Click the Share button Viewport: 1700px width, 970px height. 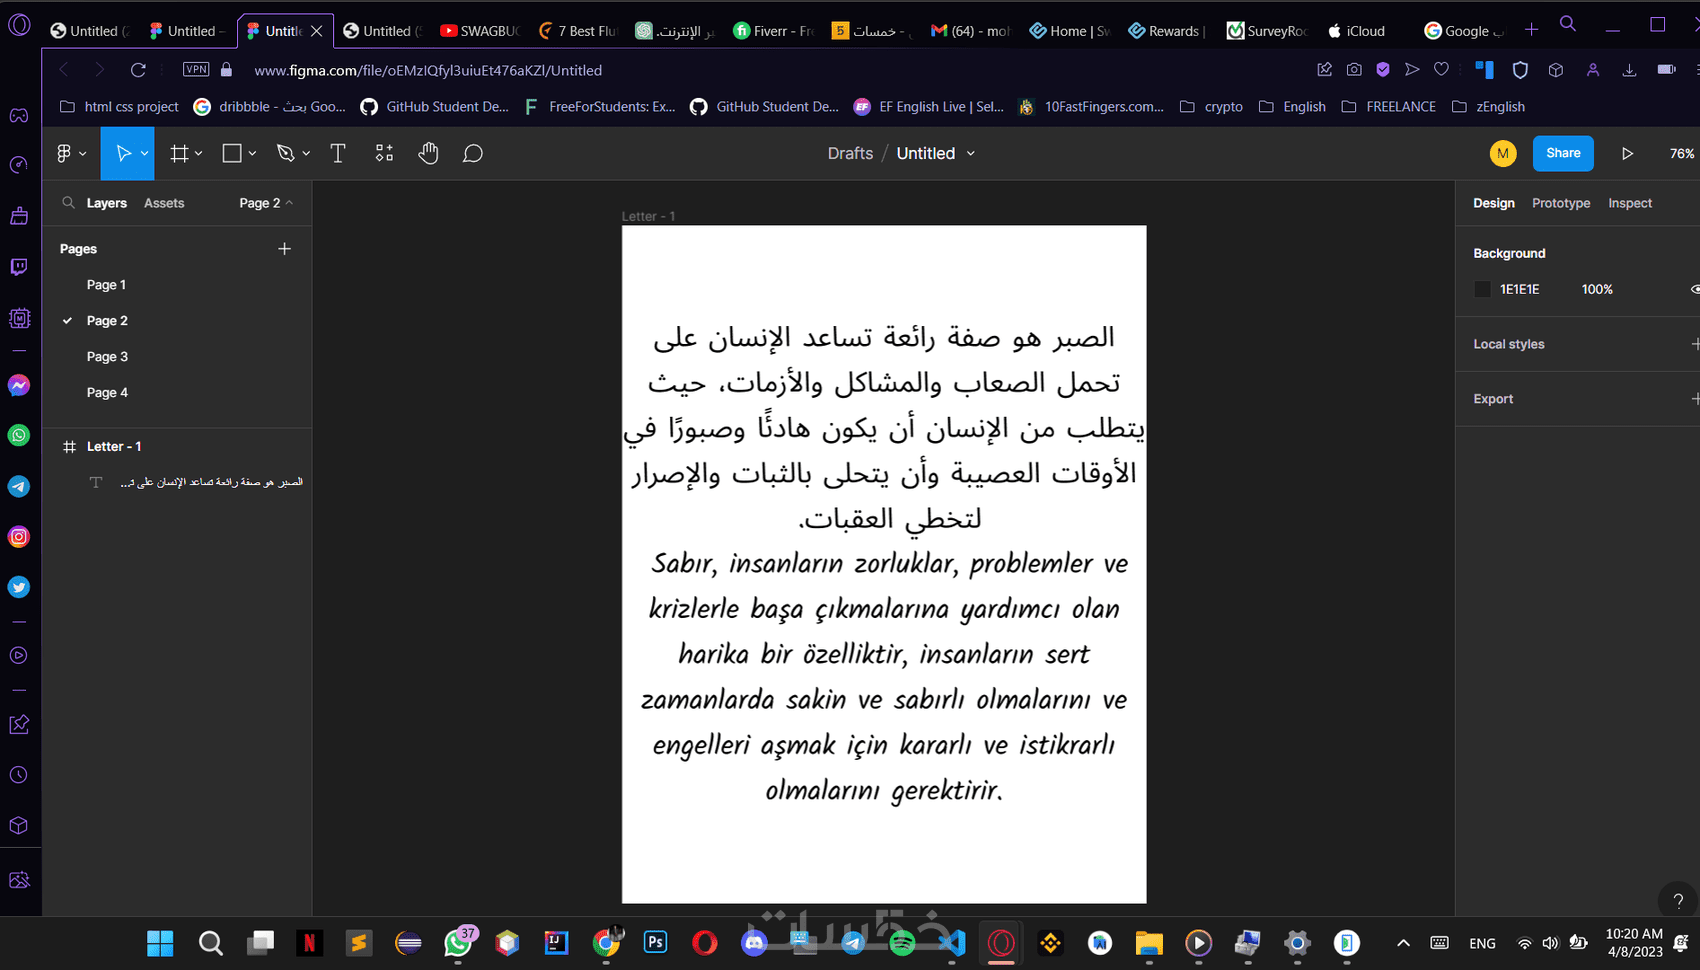coord(1563,153)
